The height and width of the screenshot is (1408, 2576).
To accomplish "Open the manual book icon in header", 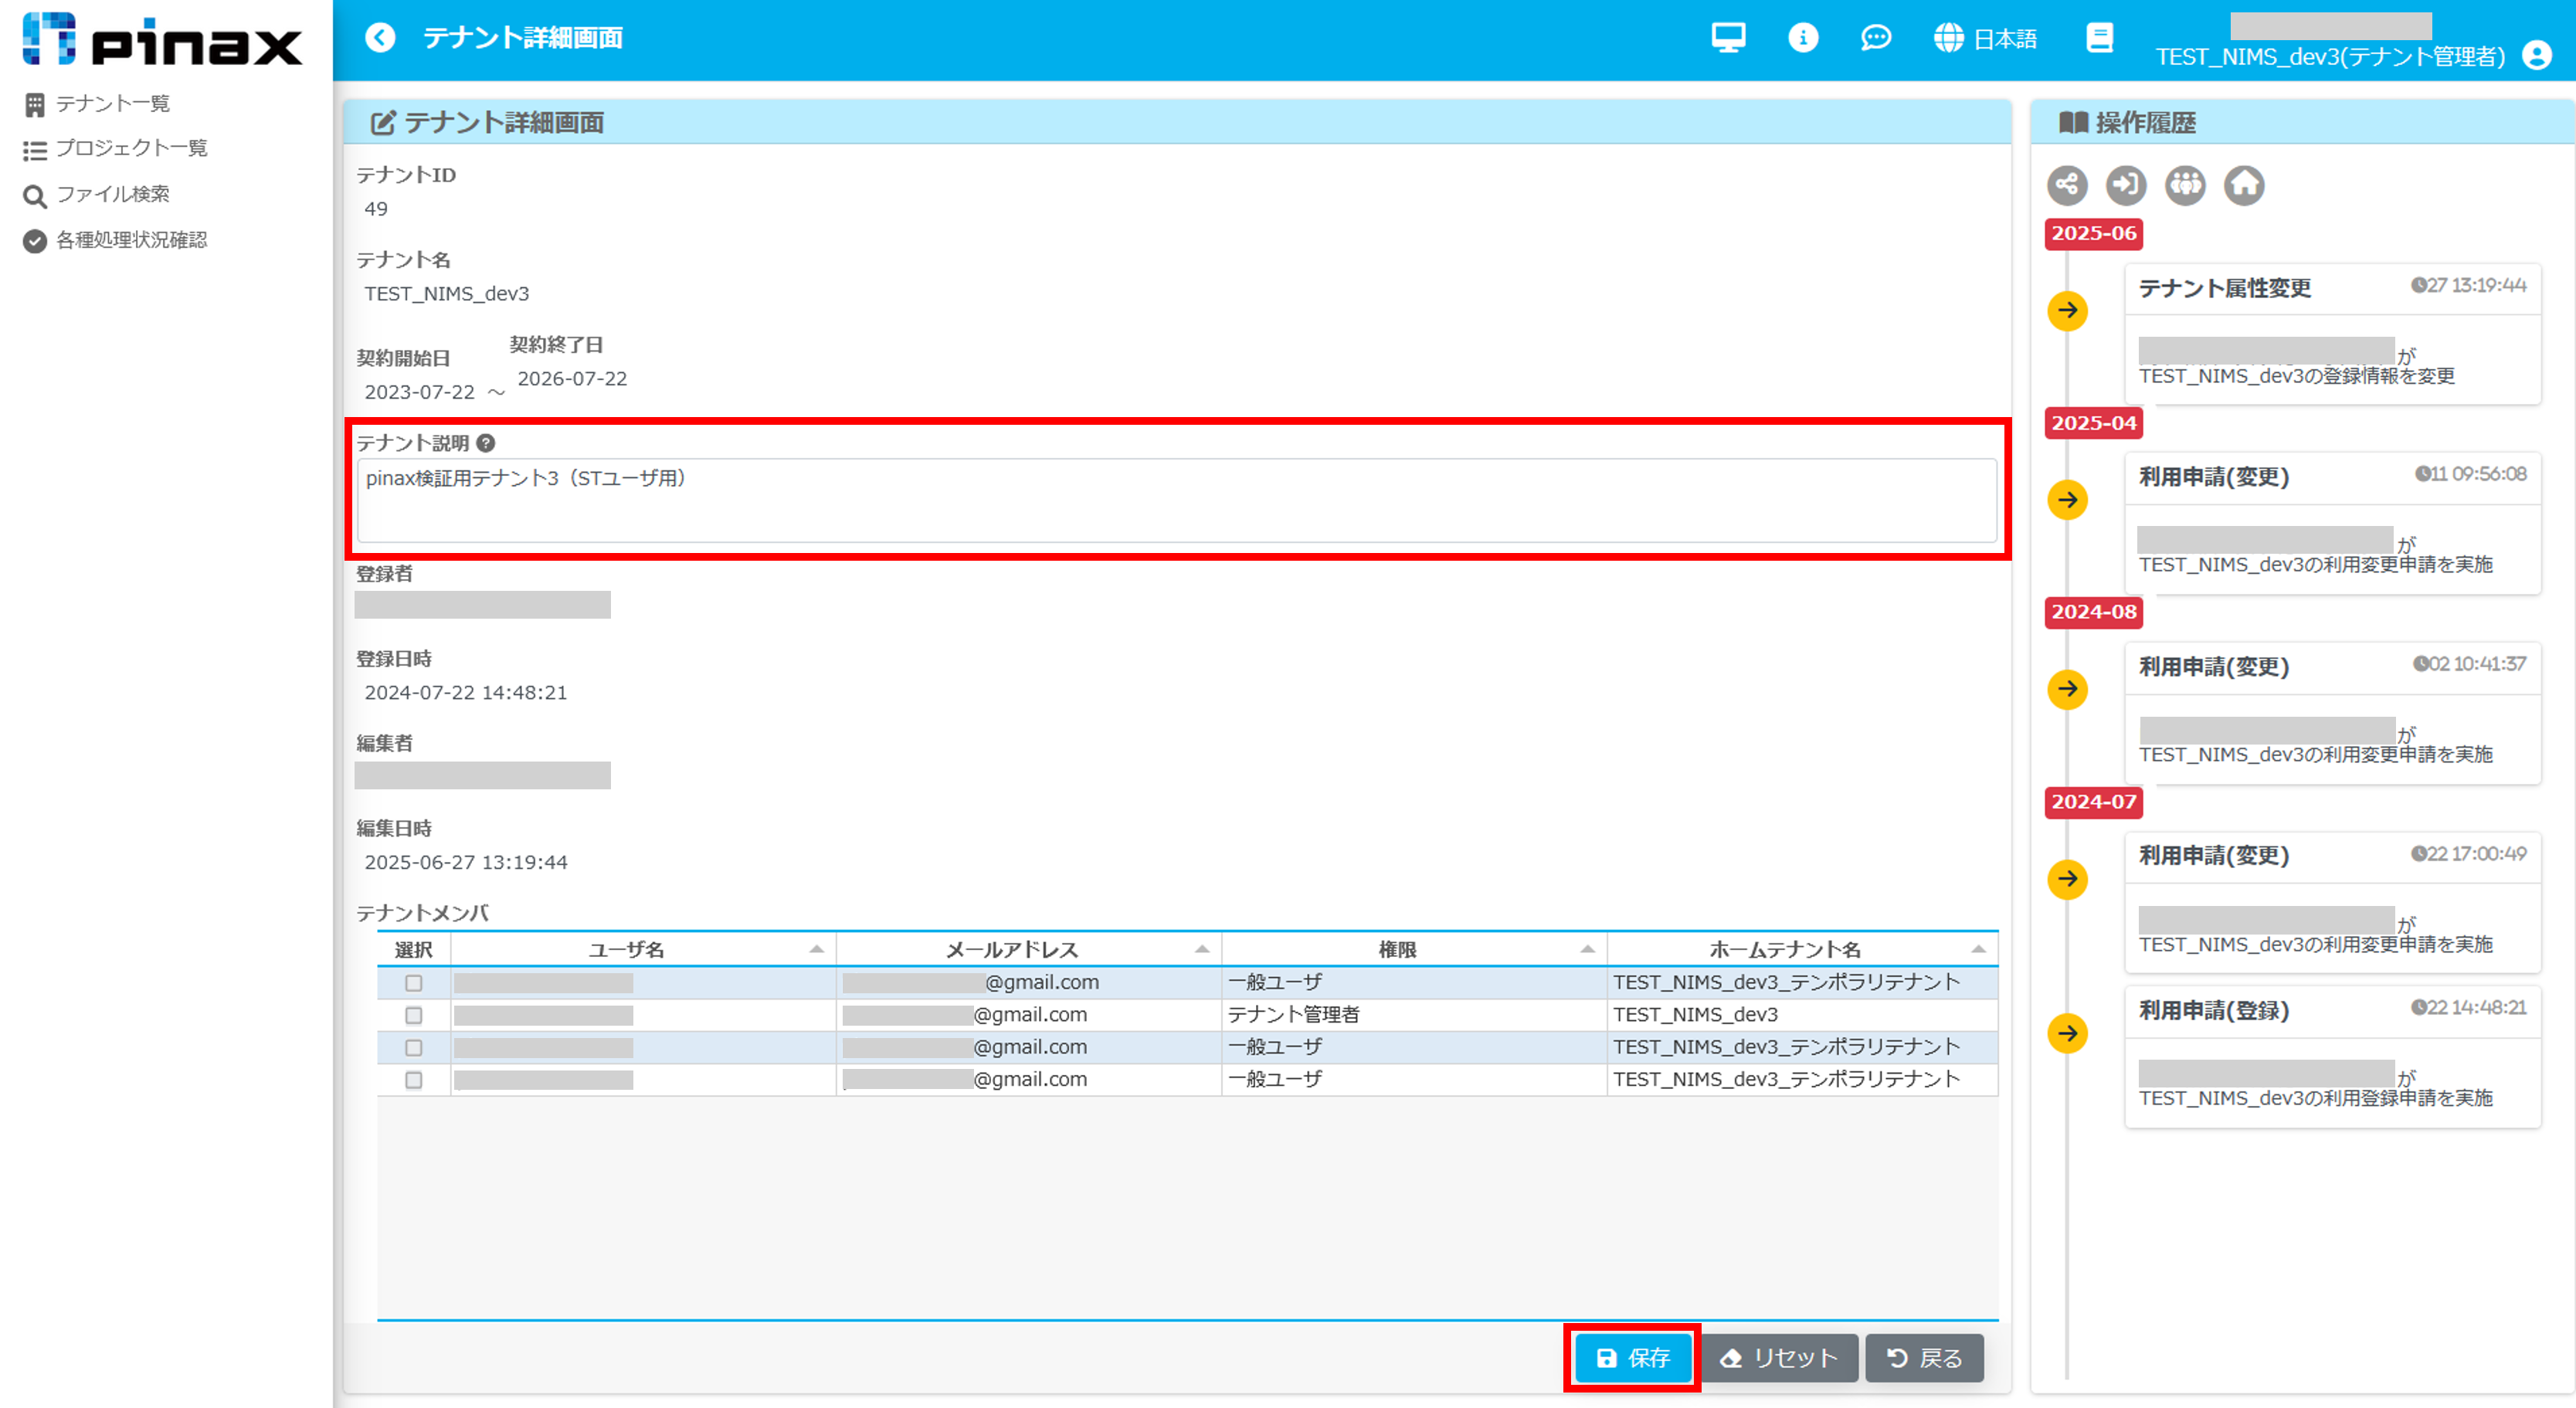I will tap(2099, 38).
